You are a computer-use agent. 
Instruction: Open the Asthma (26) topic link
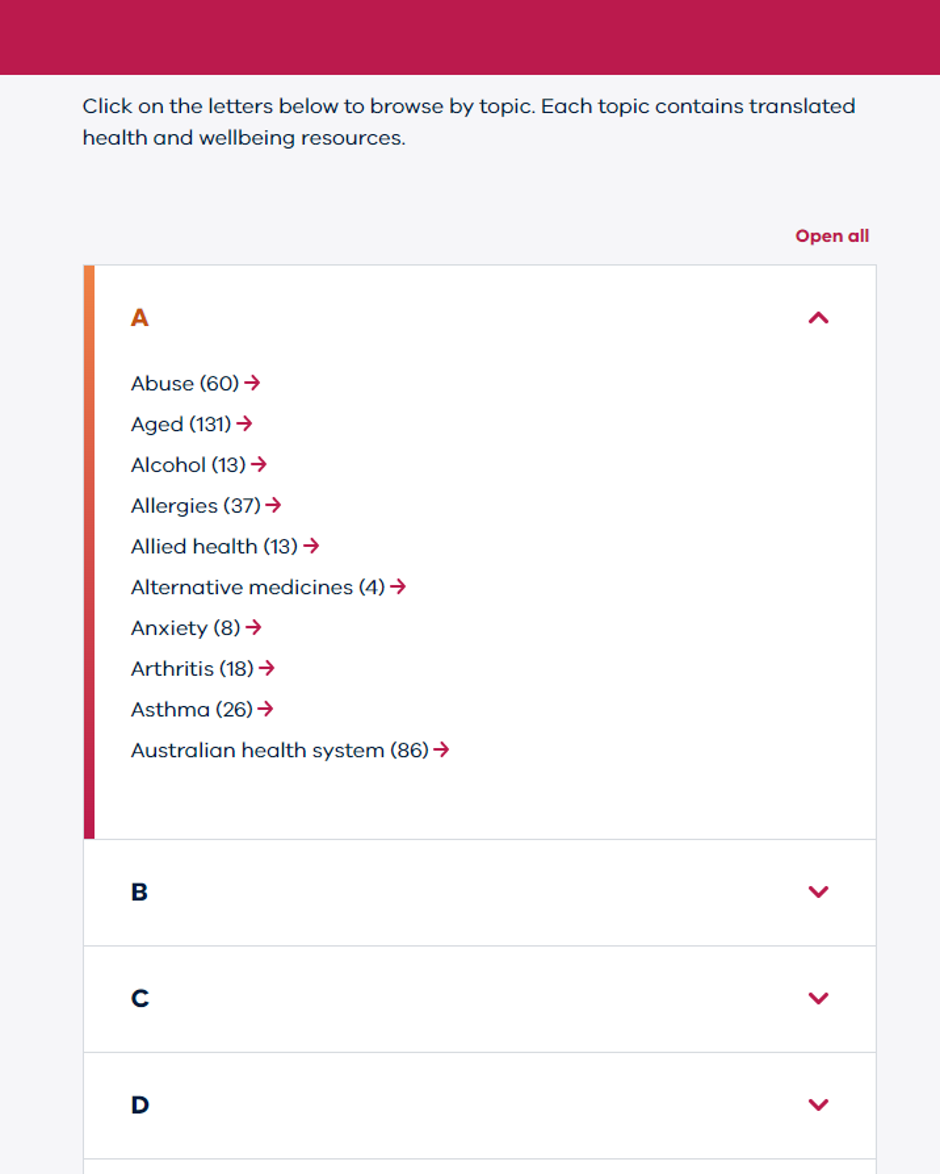191,709
